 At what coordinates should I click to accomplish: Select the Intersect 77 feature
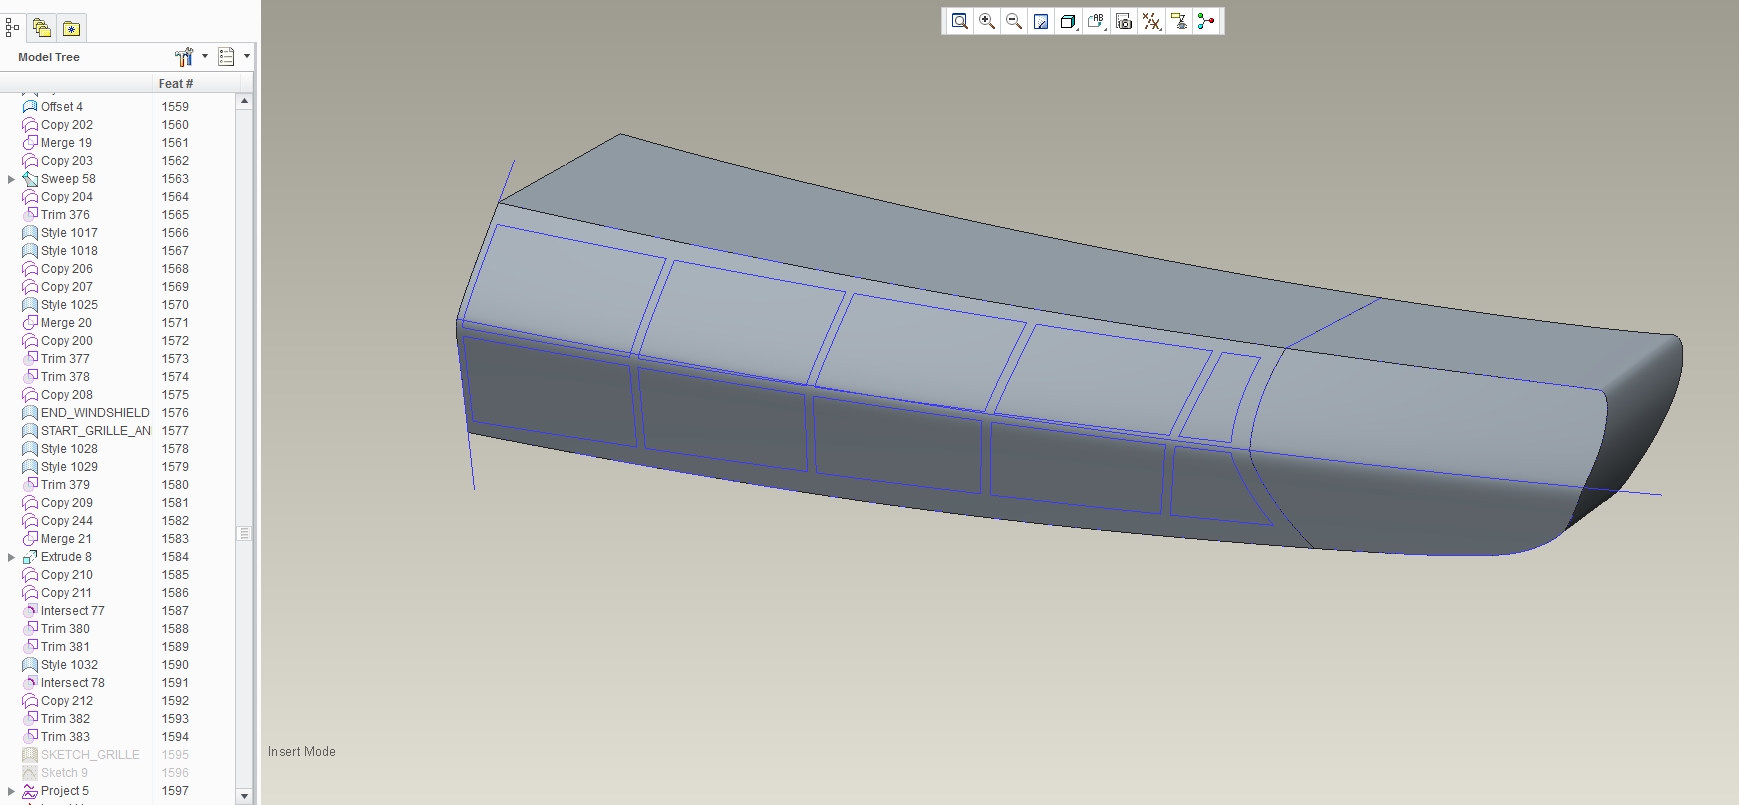coord(72,611)
